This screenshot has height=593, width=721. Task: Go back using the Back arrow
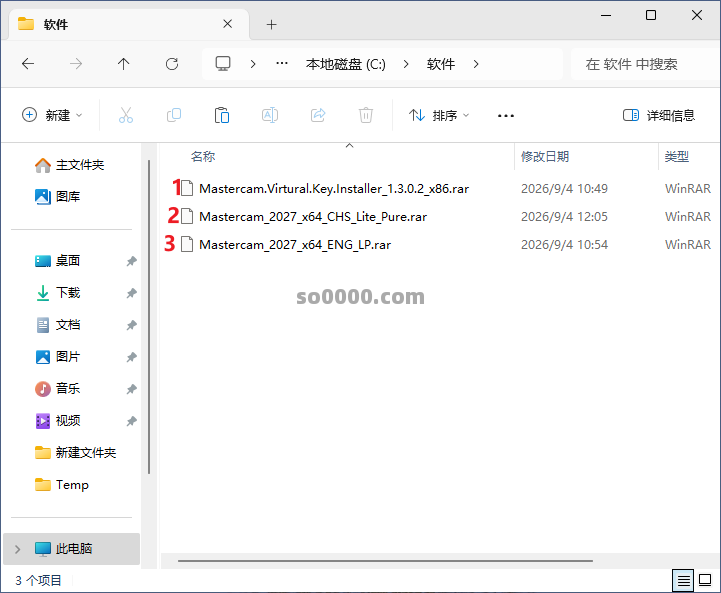point(28,63)
